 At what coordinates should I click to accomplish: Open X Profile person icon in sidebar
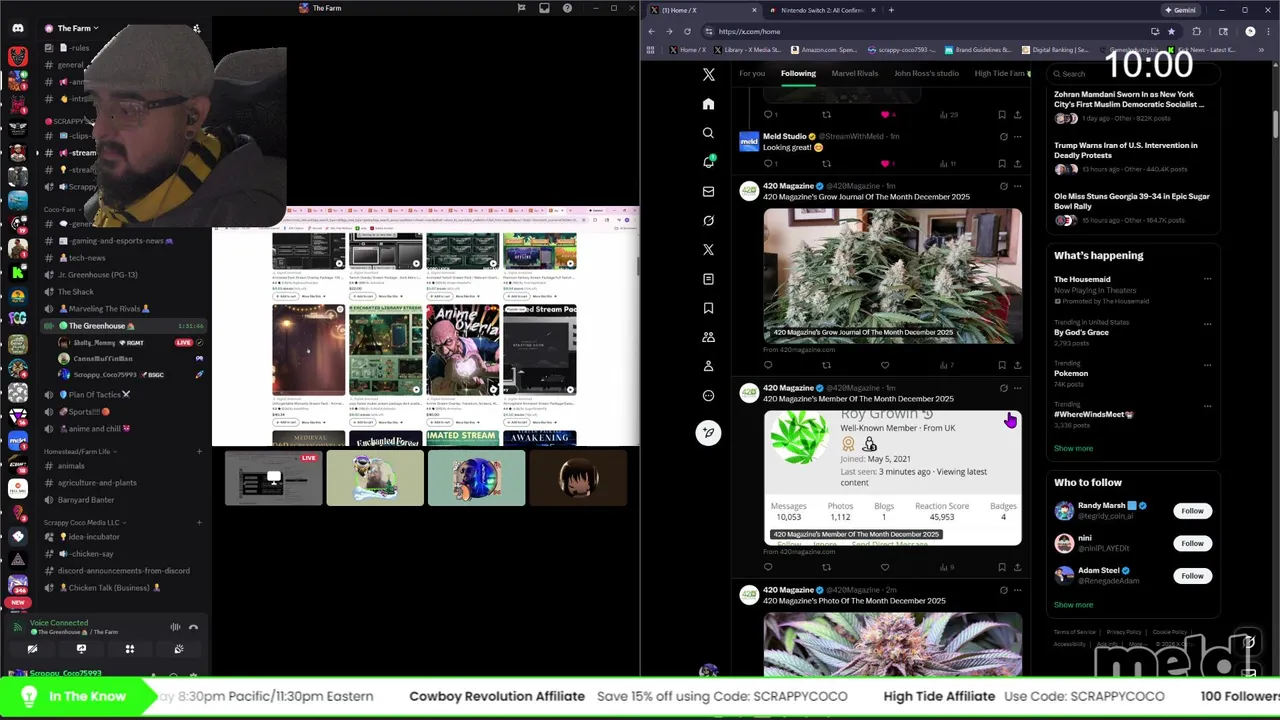click(x=708, y=366)
